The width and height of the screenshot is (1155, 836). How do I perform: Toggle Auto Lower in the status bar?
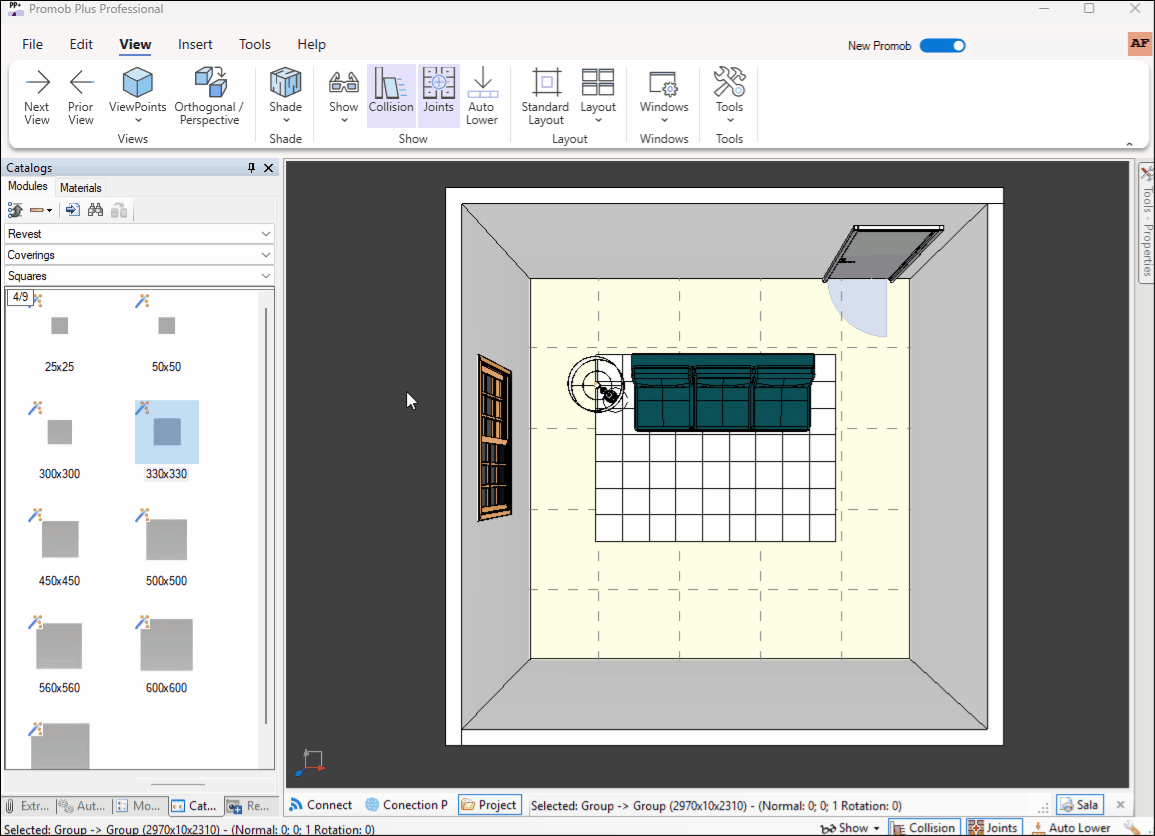(x=1071, y=828)
